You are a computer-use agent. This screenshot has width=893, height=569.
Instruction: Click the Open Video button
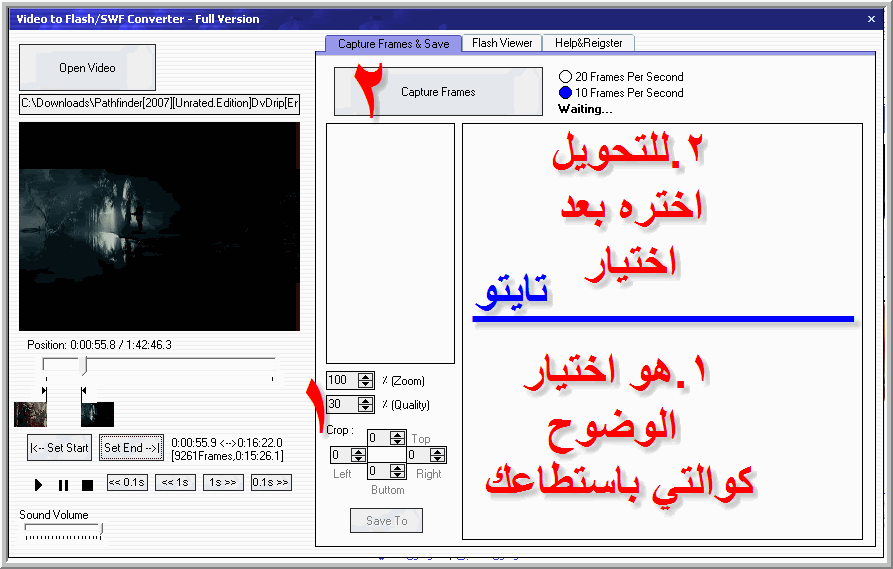[87, 68]
